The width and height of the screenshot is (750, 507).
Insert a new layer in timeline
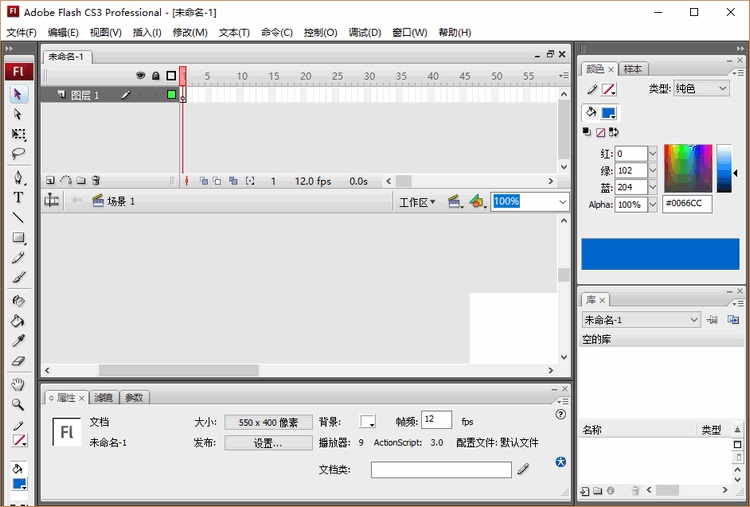point(50,180)
